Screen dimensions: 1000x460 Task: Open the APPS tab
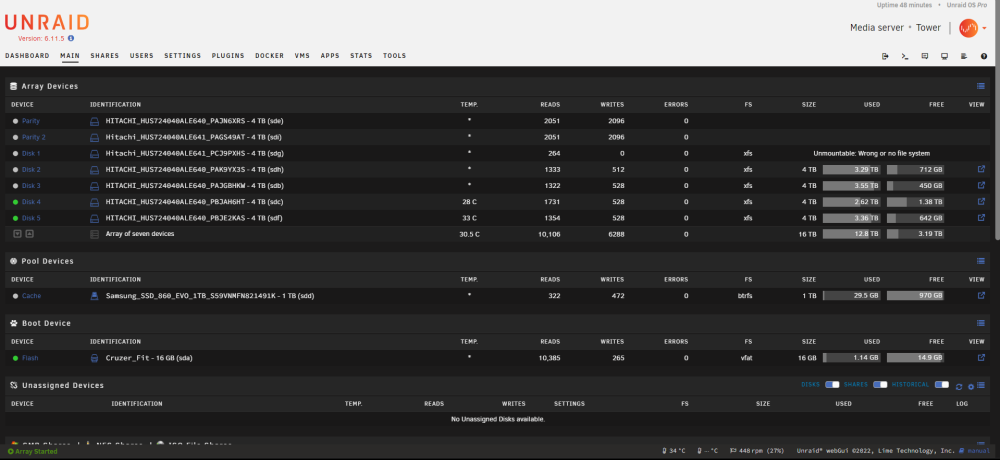(x=330, y=56)
